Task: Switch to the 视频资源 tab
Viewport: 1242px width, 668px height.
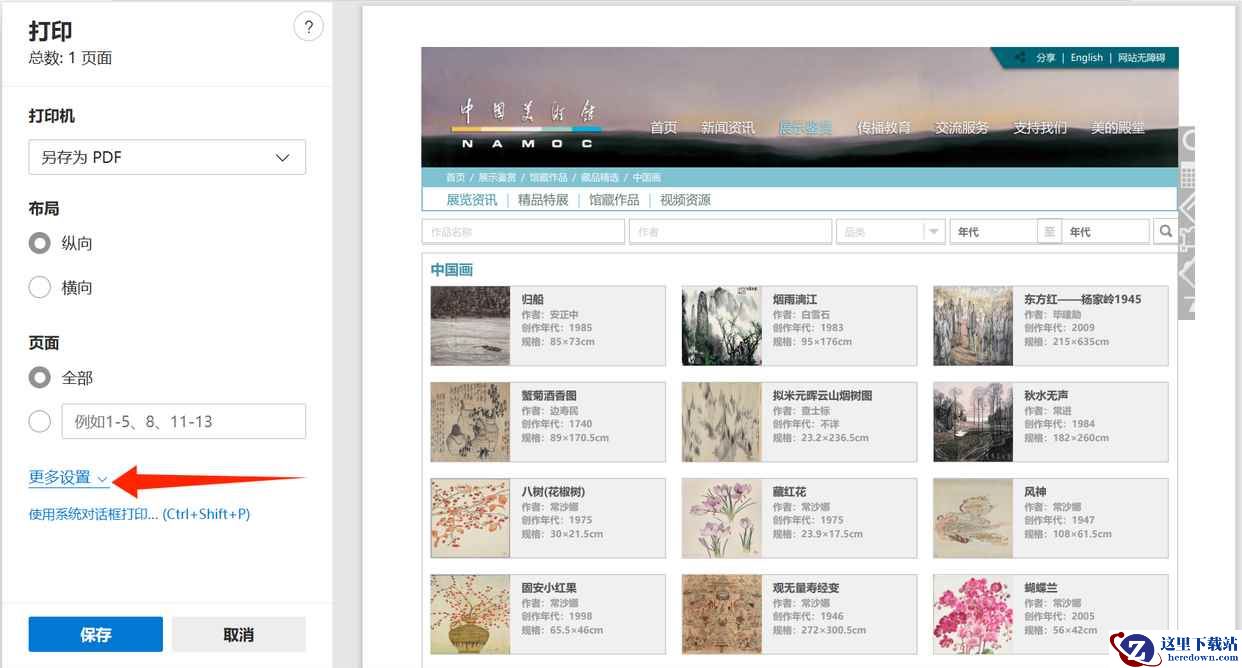Action: click(685, 199)
